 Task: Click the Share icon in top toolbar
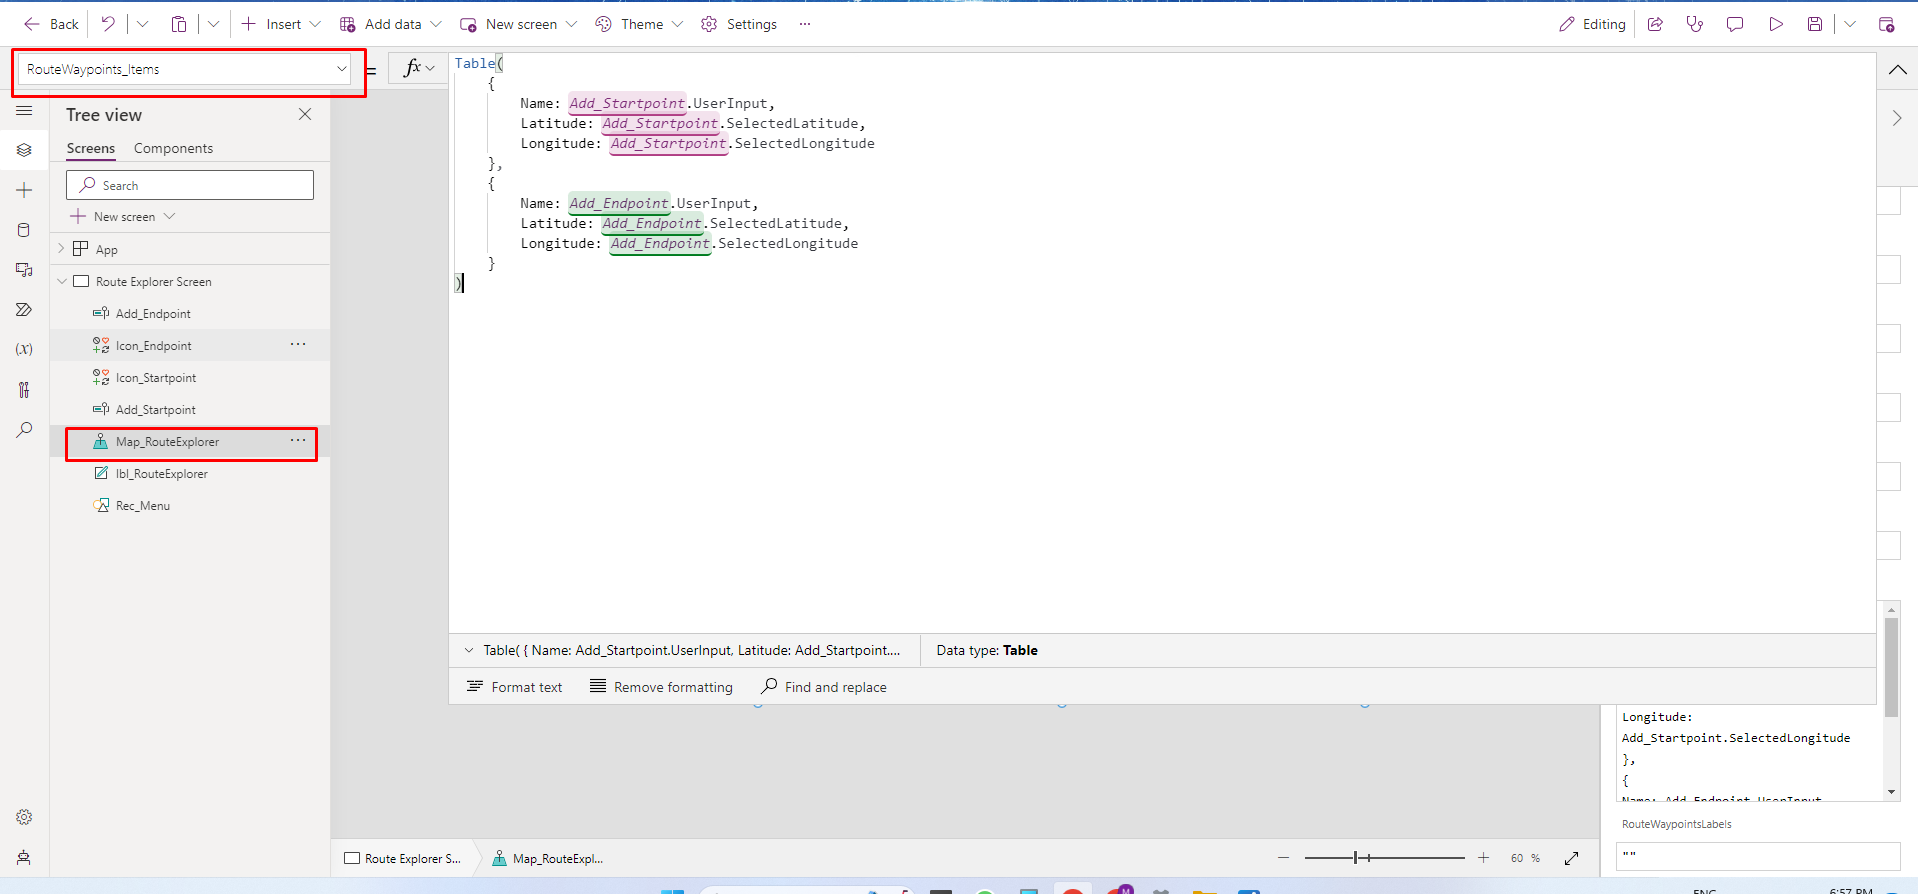[1655, 24]
